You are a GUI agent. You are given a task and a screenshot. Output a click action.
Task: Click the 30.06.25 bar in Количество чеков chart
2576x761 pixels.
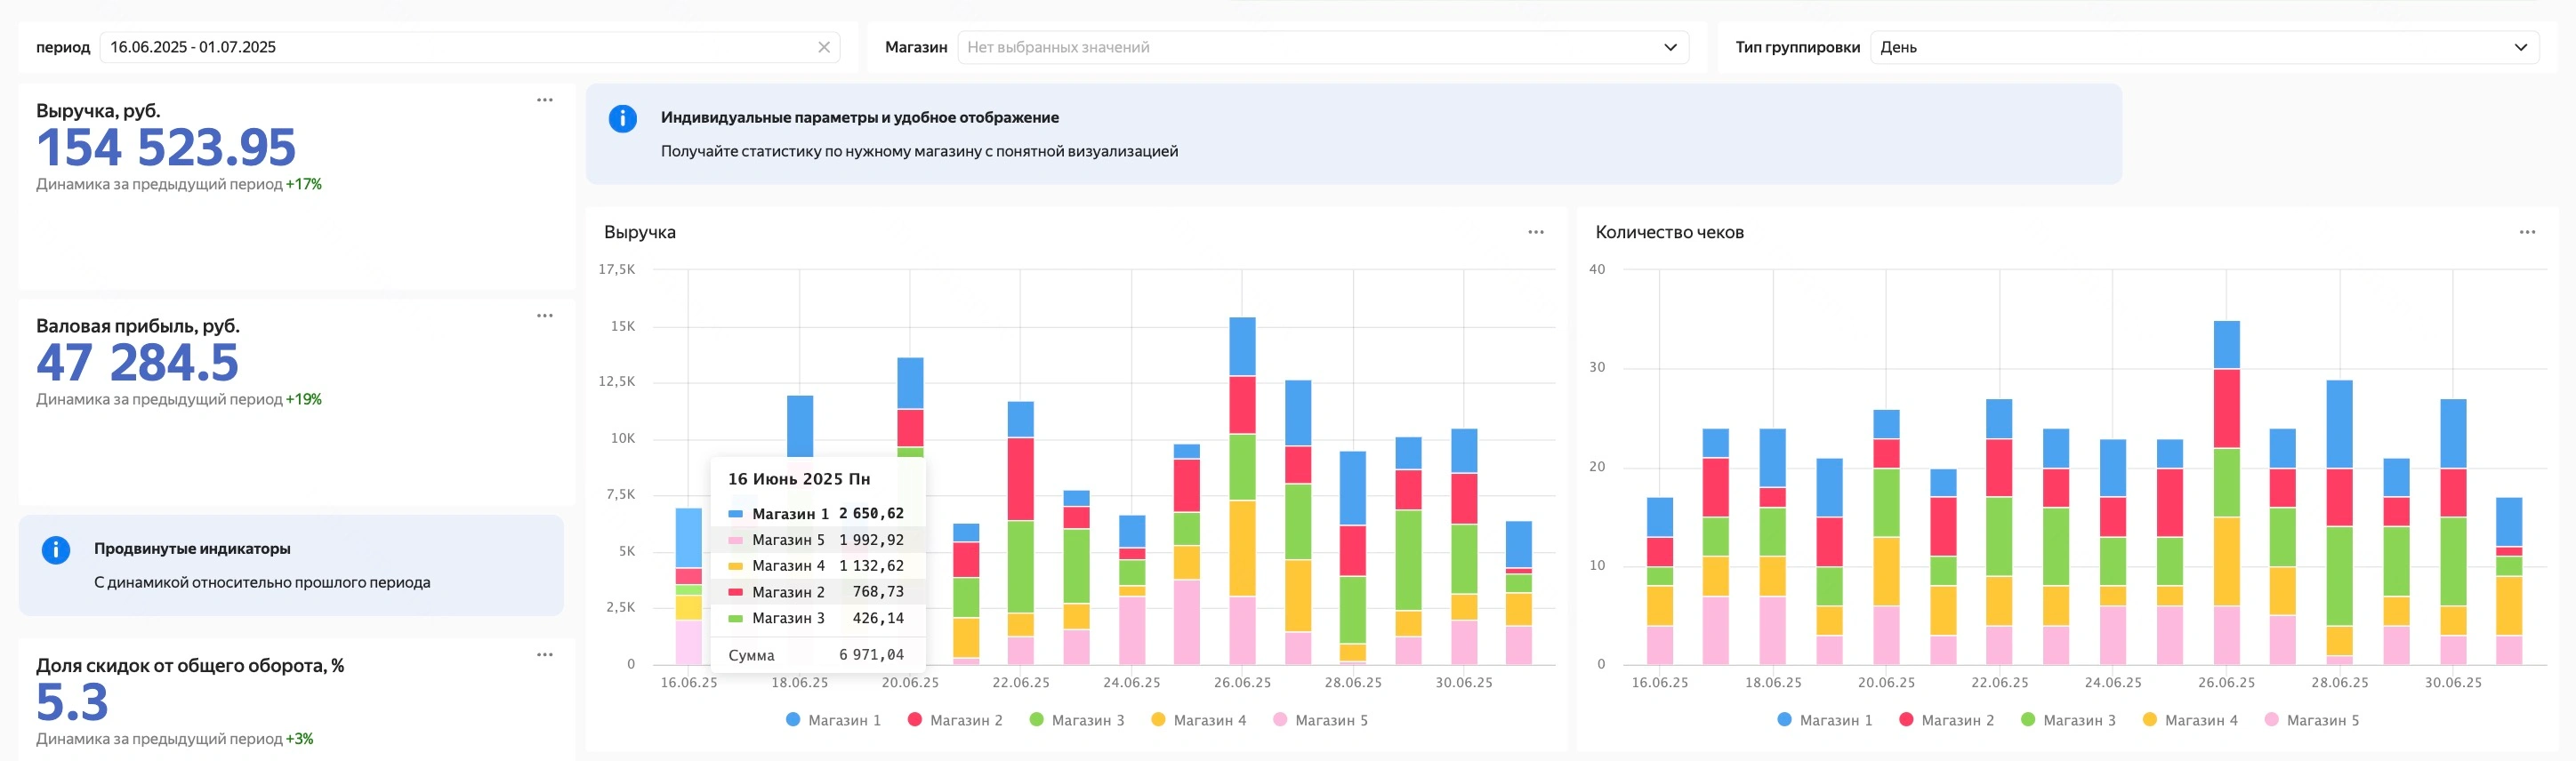[x=2453, y=531]
